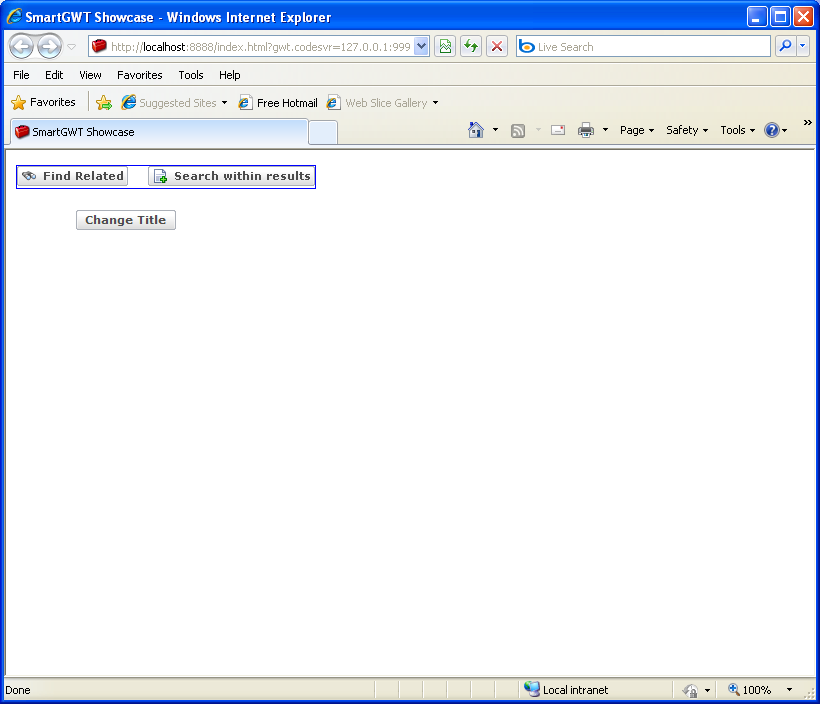
Task: Maximize the Internet Explorer window
Action: click(x=780, y=17)
